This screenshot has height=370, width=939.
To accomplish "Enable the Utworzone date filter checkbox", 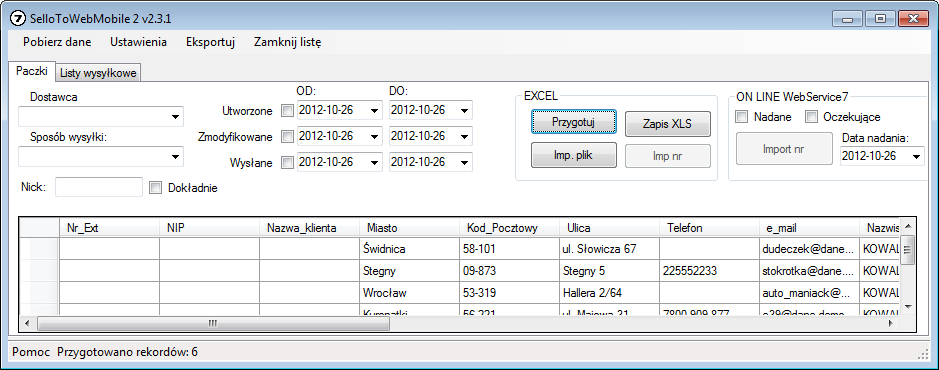I will pos(288,111).
